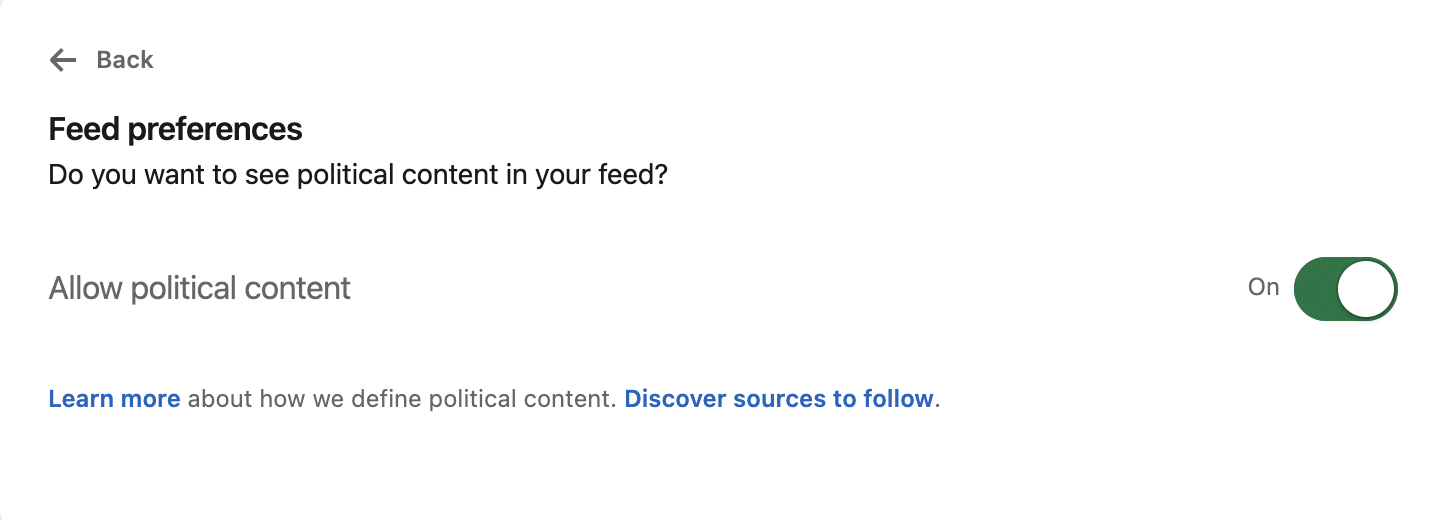
Task: Click the word "Feed" in the heading
Action: (83, 129)
